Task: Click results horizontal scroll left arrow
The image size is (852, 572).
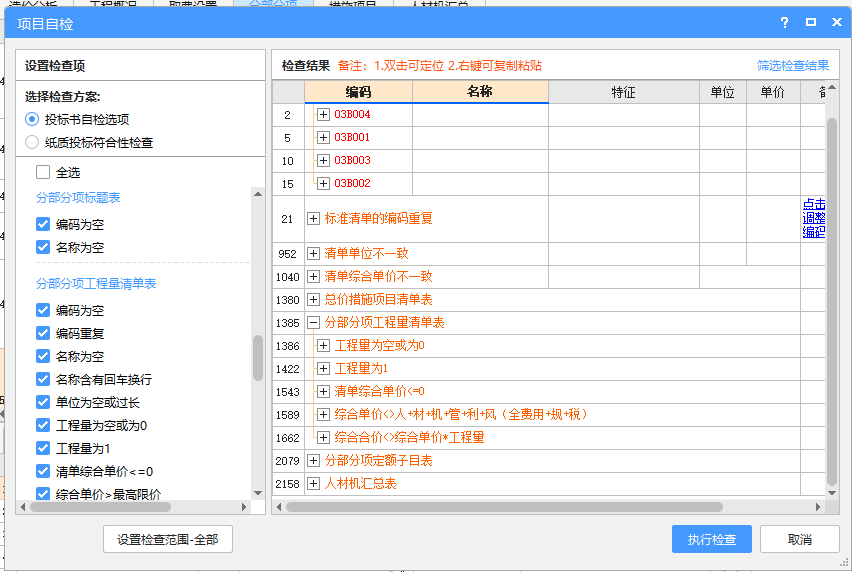Action: click(x=279, y=507)
